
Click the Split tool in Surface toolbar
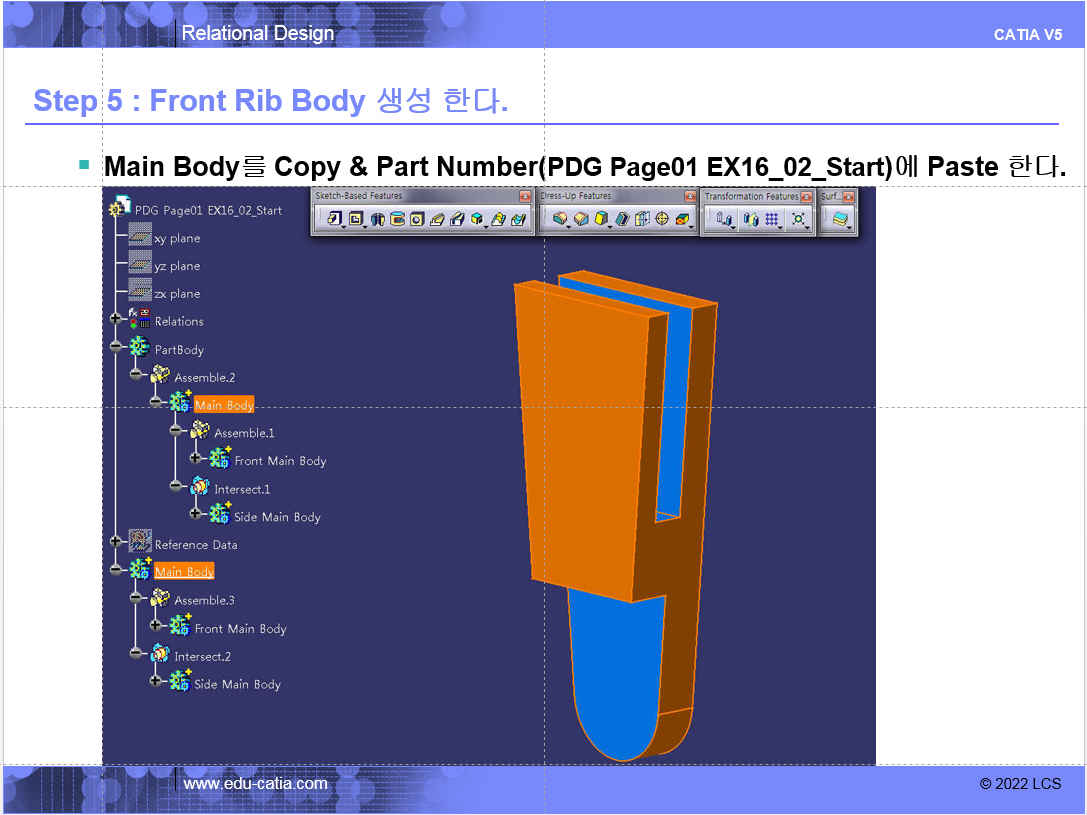pyautogui.click(x=839, y=219)
